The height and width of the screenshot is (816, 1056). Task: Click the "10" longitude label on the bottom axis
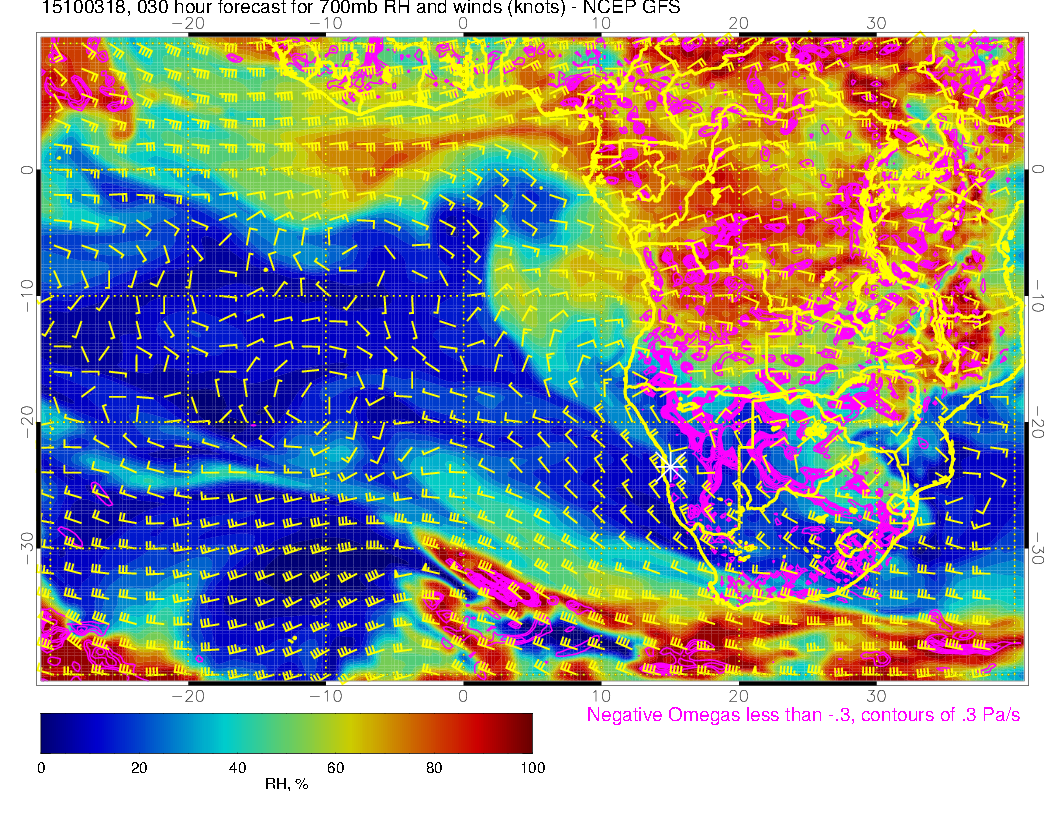click(601, 696)
